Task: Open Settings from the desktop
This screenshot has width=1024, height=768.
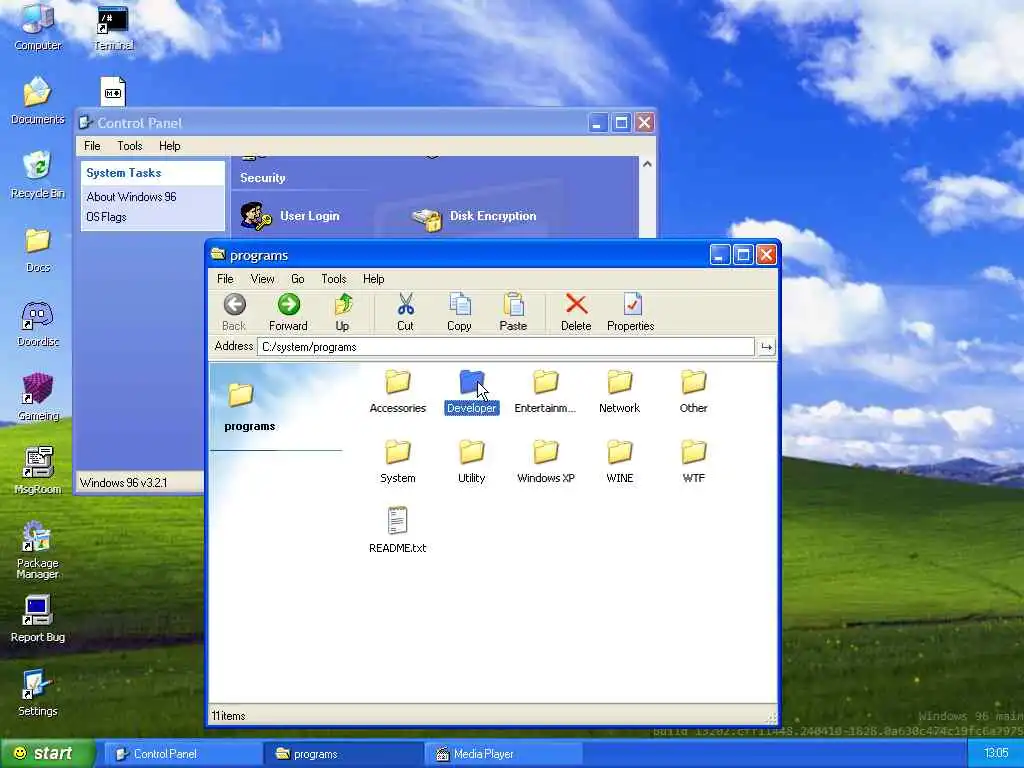Action: point(37,693)
